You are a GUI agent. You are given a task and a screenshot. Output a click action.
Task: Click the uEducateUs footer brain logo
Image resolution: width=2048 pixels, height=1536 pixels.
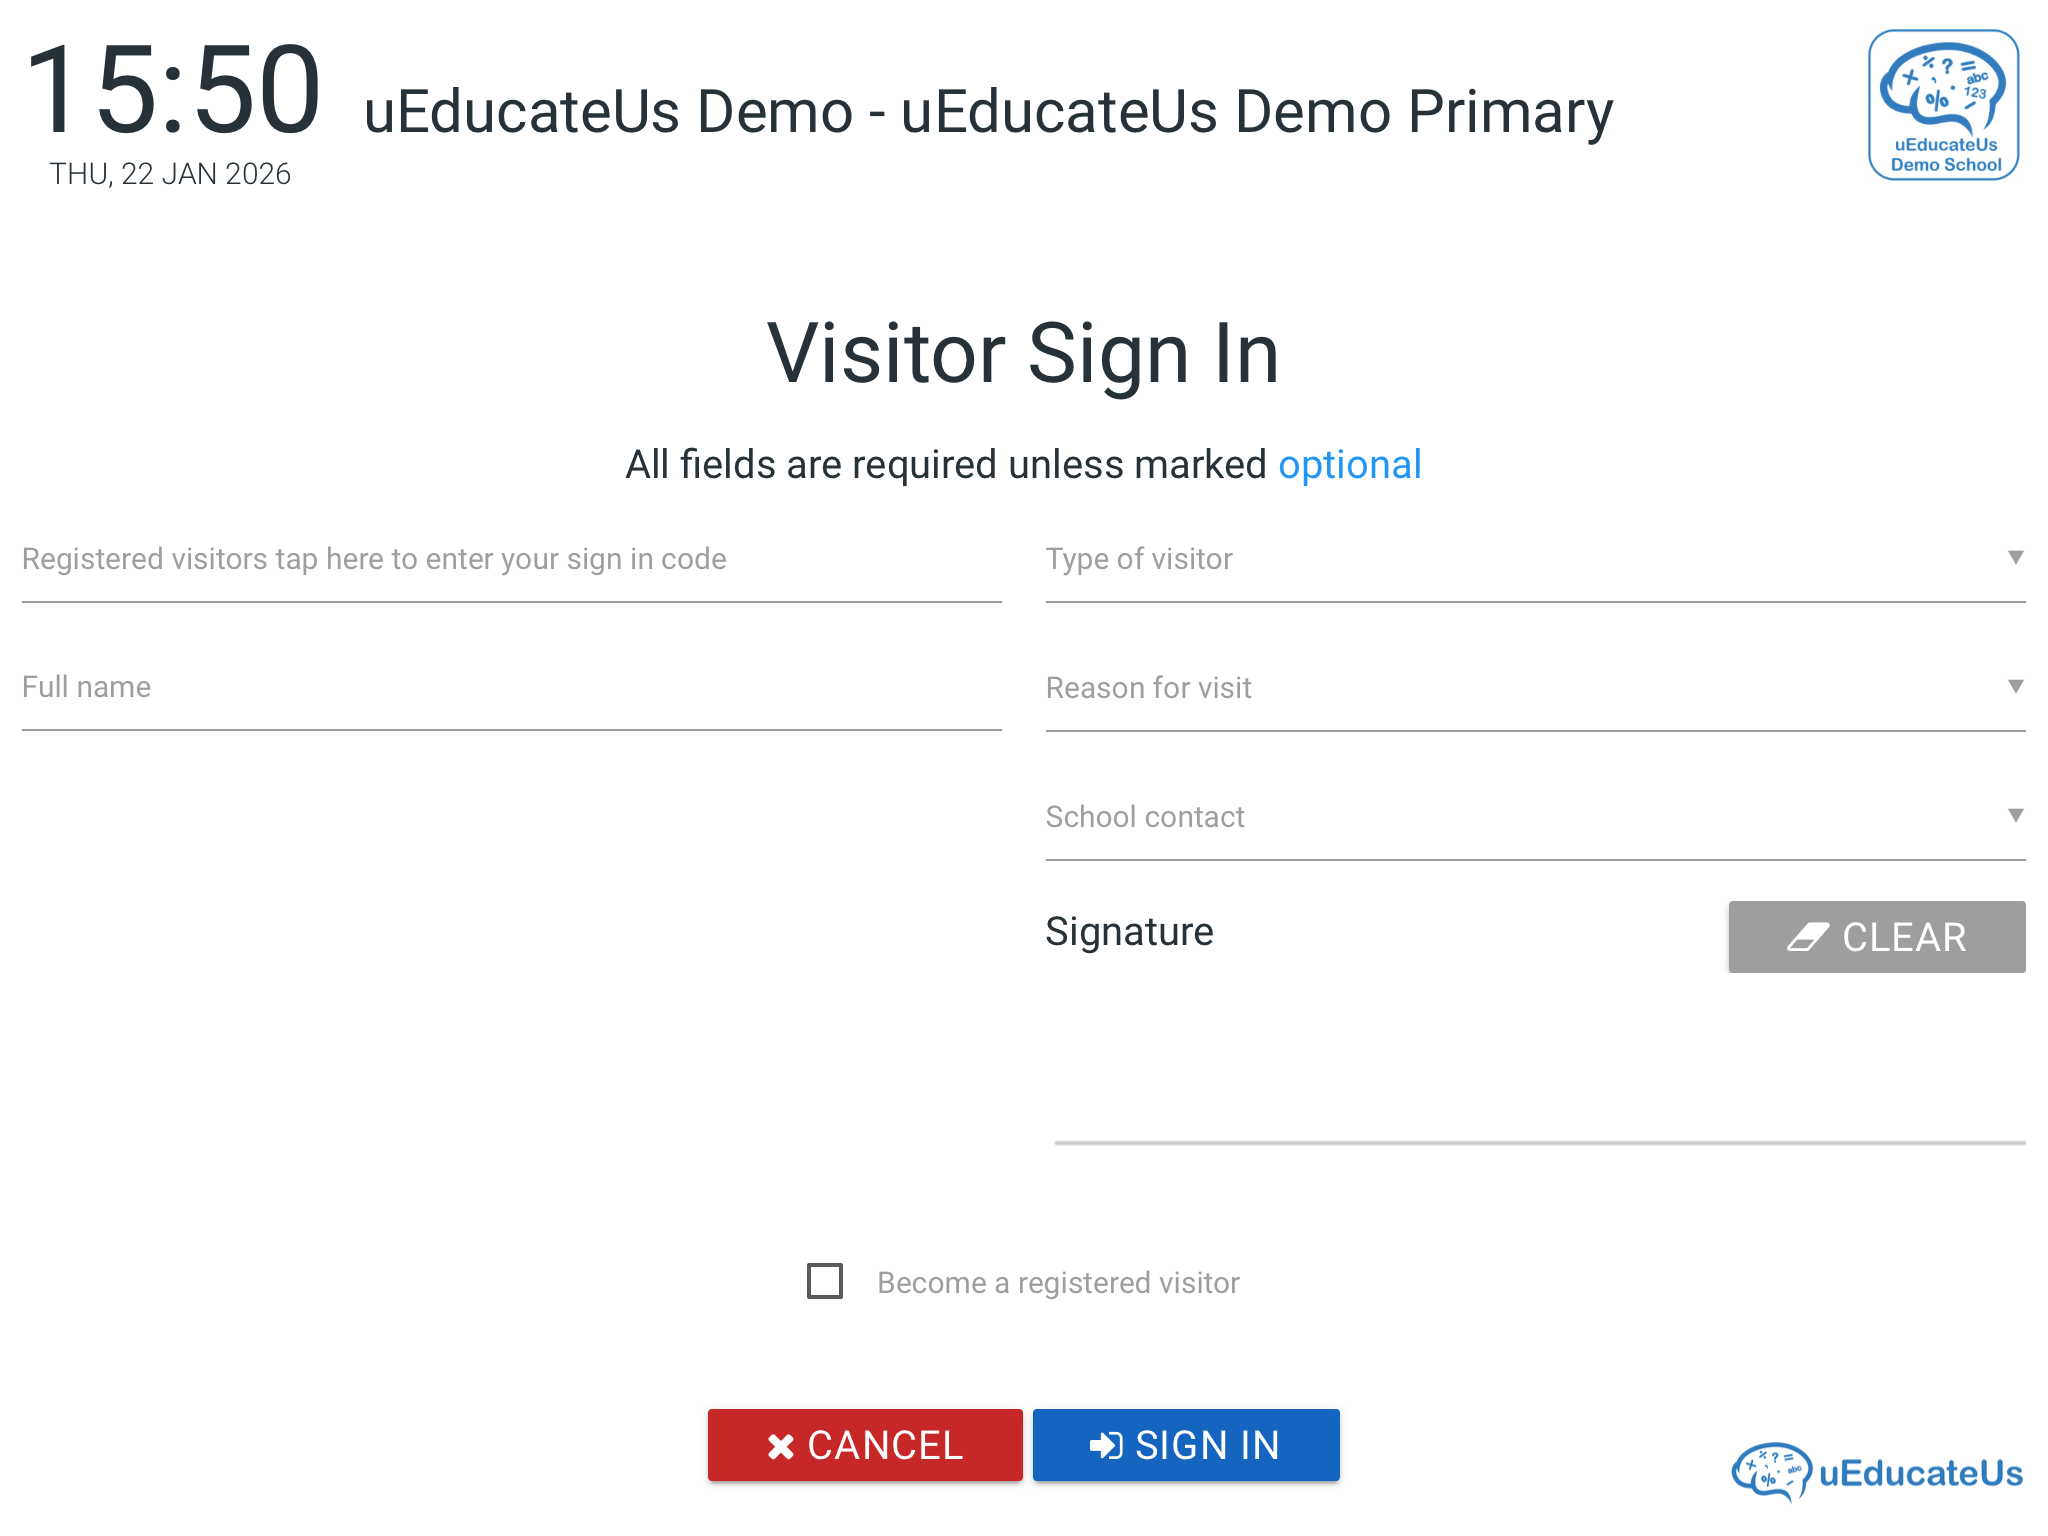[x=1771, y=1472]
